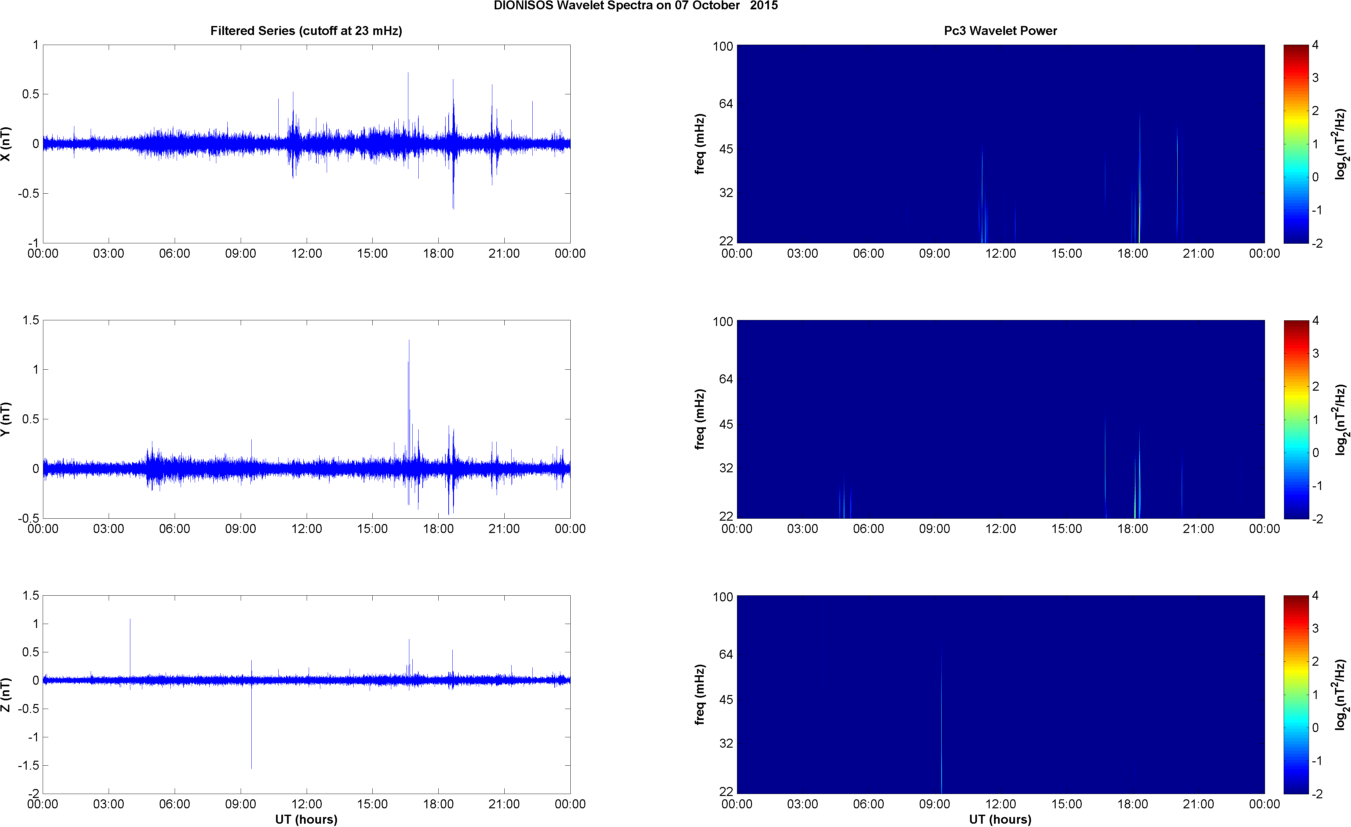
Task: Click the 09:00 tick under the bottom spectrogram
Action: [x=935, y=804]
